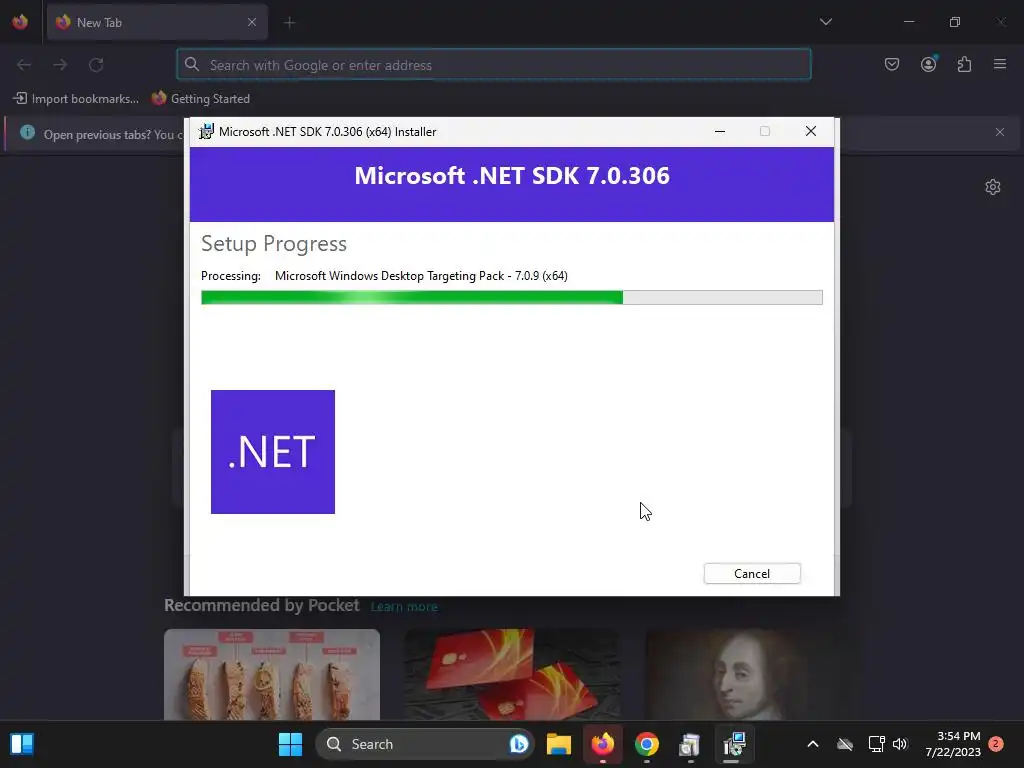Open the portrait painting Pocket story

coord(753,674)
